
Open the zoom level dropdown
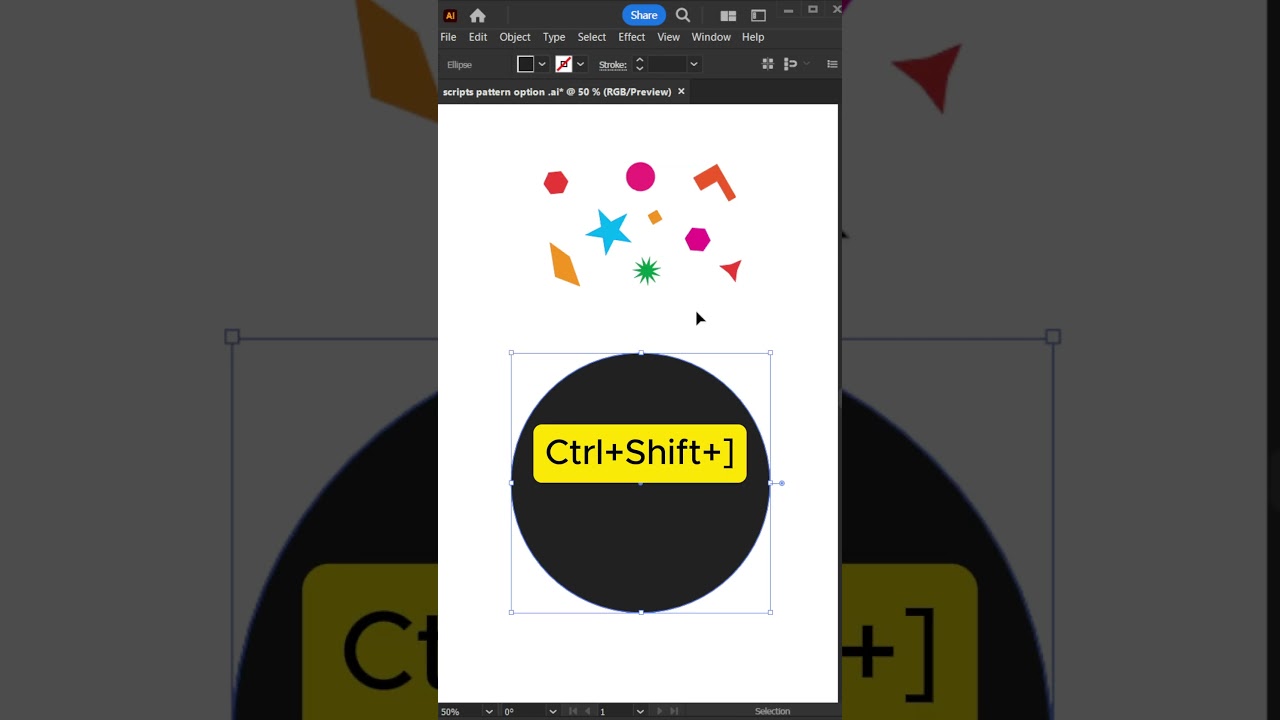[x=489, y=711]
